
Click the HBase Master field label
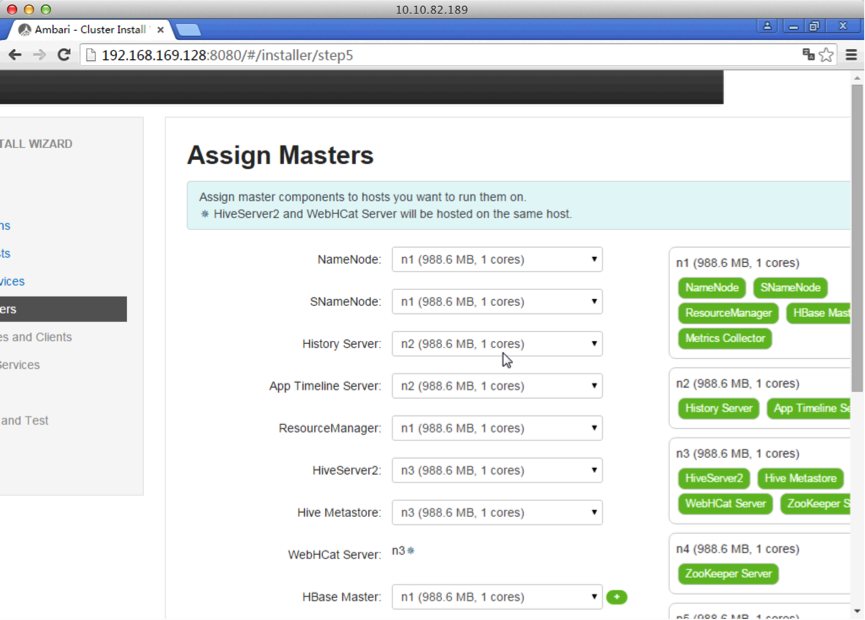click(341, 597)
